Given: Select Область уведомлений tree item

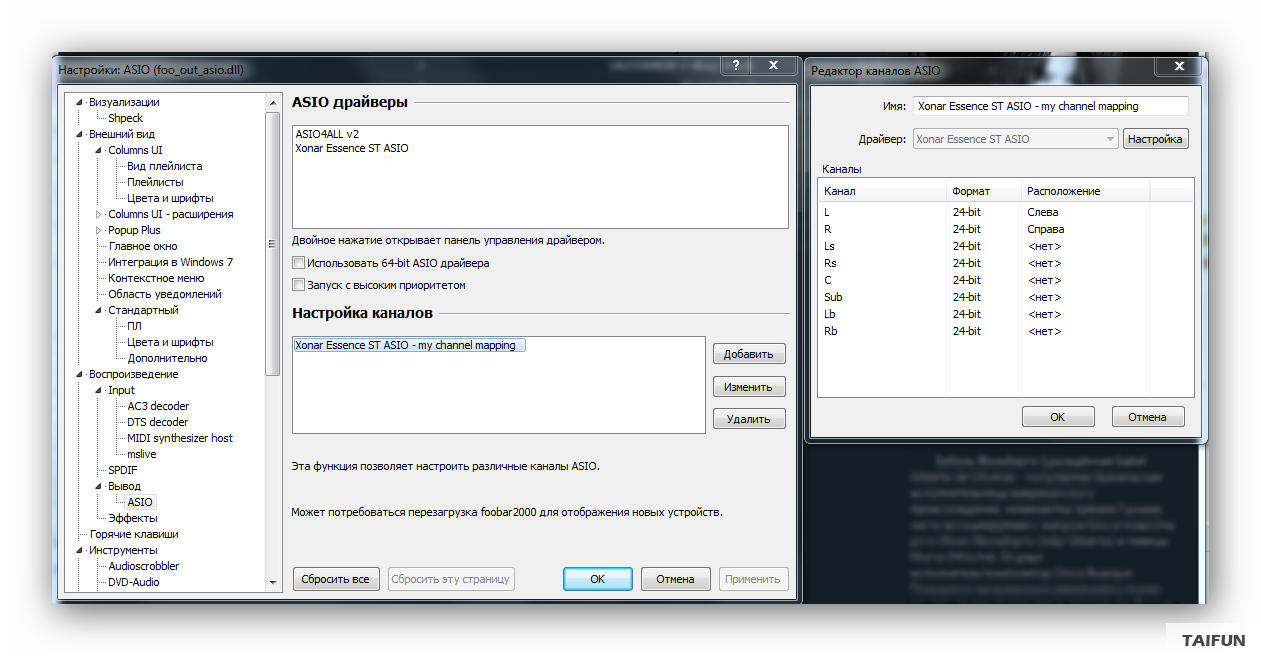Looking at the screenshot, I should pos(165,294).
